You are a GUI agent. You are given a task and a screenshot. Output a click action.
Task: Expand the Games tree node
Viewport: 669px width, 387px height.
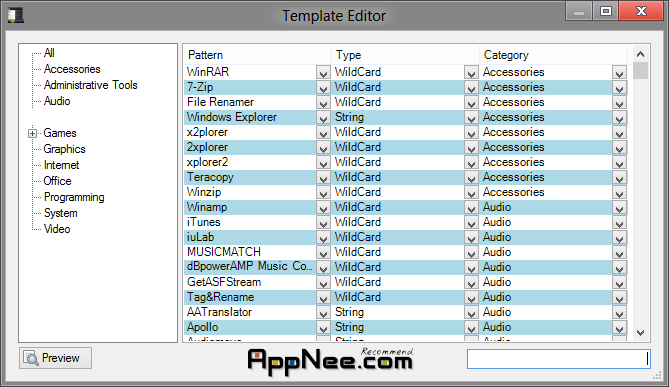[32, 133]
